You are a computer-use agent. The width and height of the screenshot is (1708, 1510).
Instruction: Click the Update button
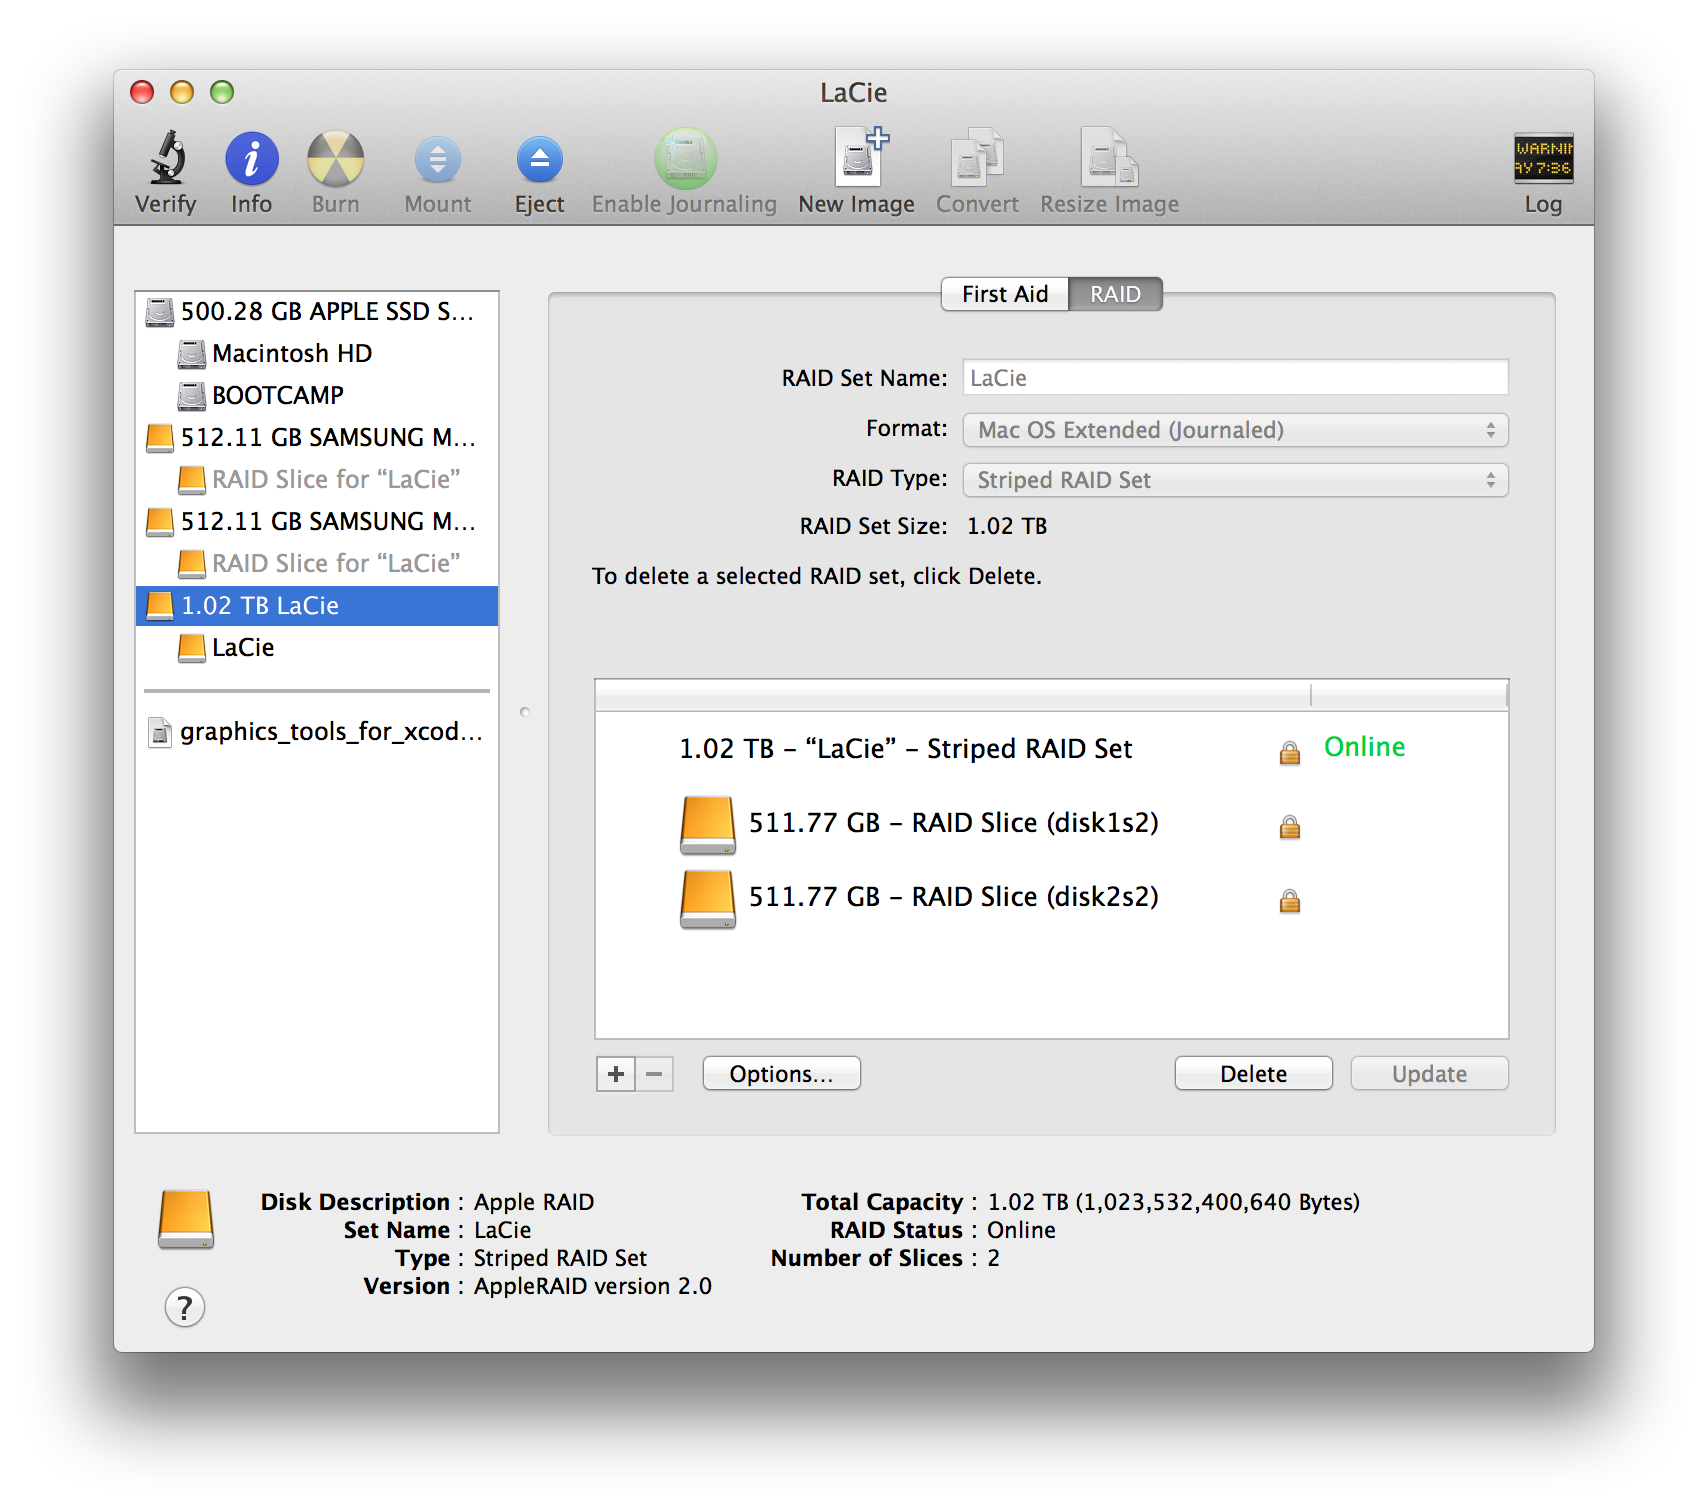(x=1430, y=1074)
